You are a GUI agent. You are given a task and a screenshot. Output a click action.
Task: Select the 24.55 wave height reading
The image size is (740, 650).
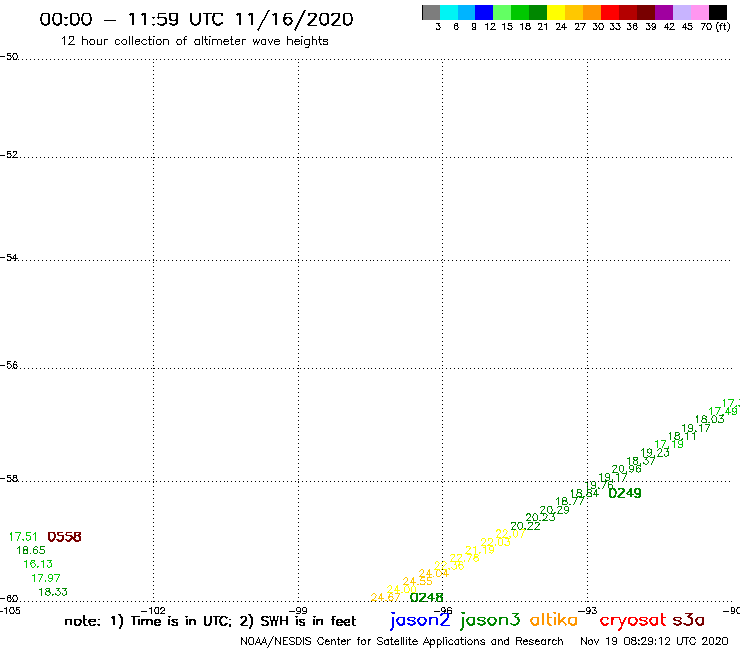[x=417, y=582]
